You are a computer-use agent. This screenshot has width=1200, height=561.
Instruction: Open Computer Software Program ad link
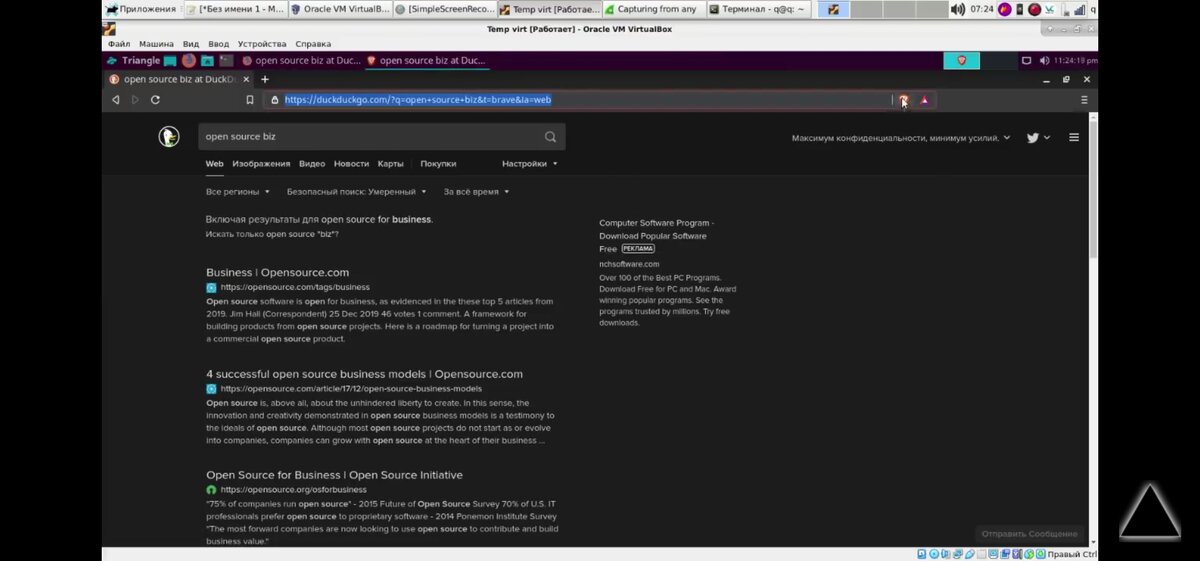tap(657, 236)
